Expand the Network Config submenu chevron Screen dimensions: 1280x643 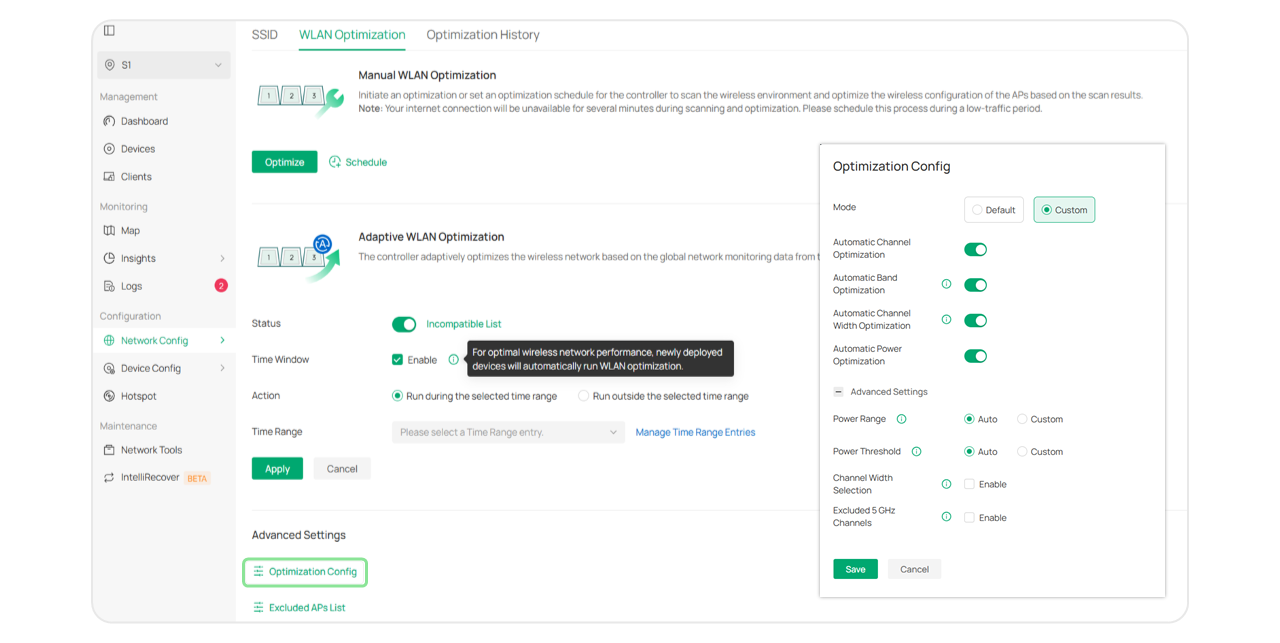[x=222, y=341]
